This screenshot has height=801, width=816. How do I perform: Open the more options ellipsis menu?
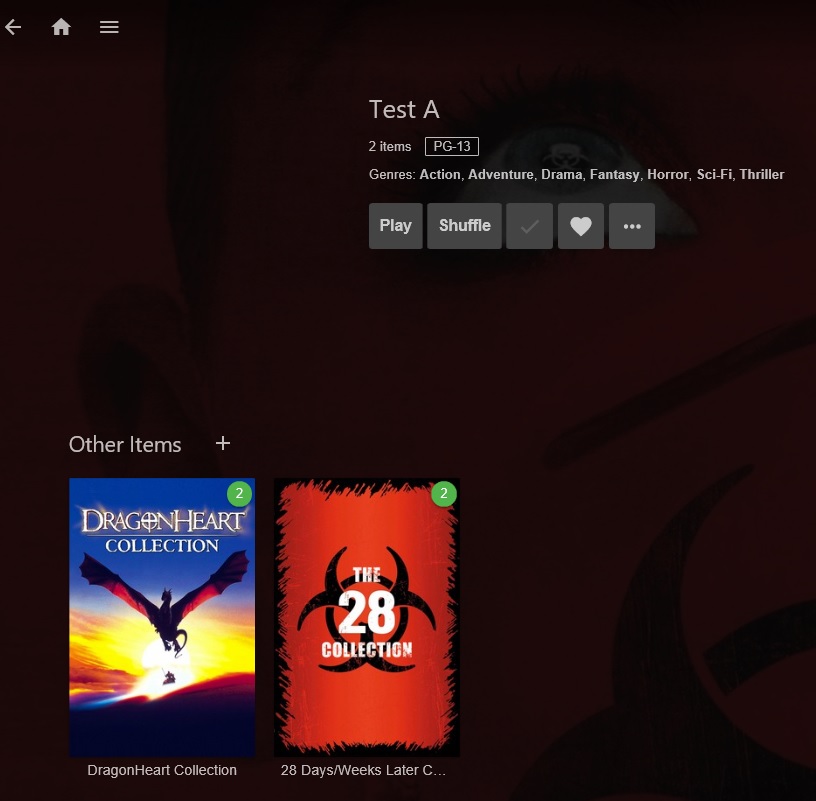[x=631, y=225]
